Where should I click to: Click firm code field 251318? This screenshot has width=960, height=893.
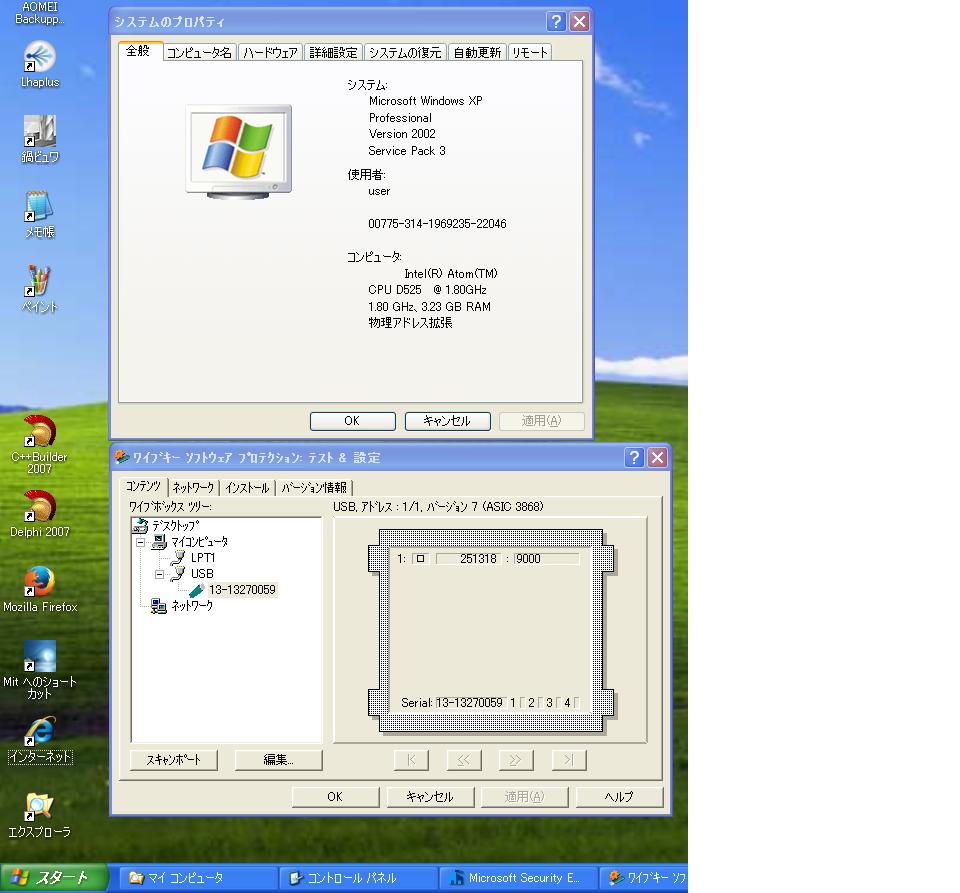point(468,559)
